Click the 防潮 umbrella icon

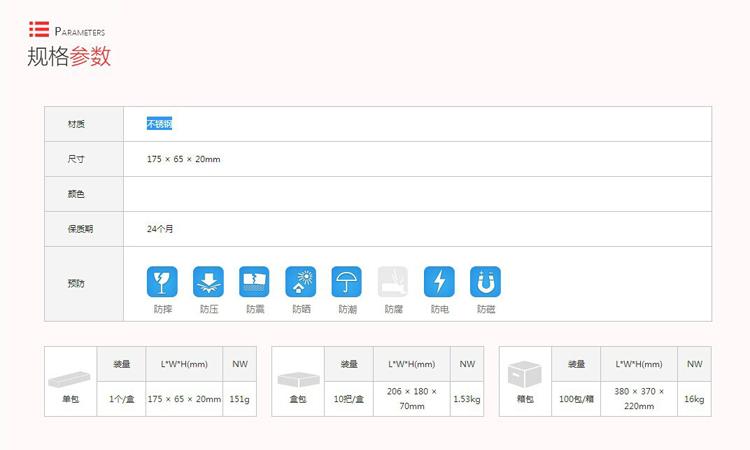click(x=346, y=281)
